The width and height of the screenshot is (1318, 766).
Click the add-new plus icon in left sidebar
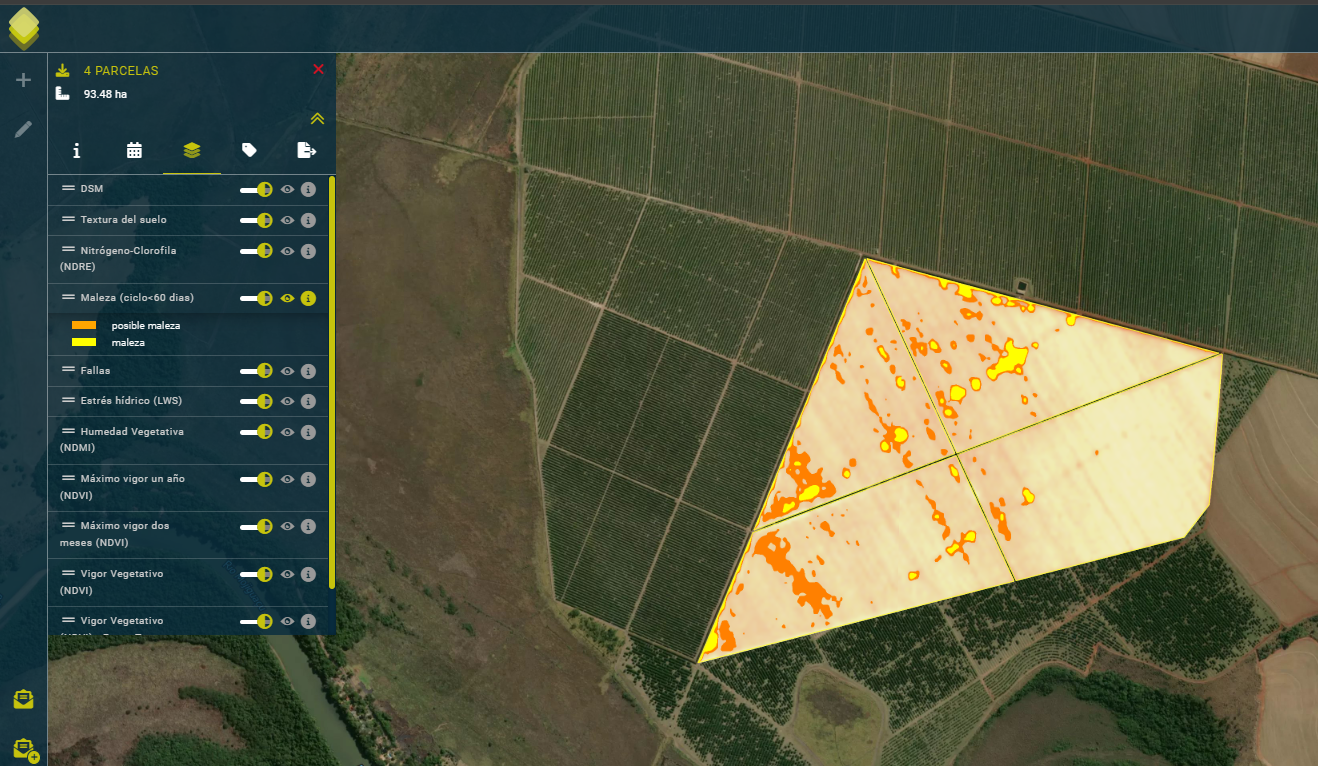pos(24,80)
